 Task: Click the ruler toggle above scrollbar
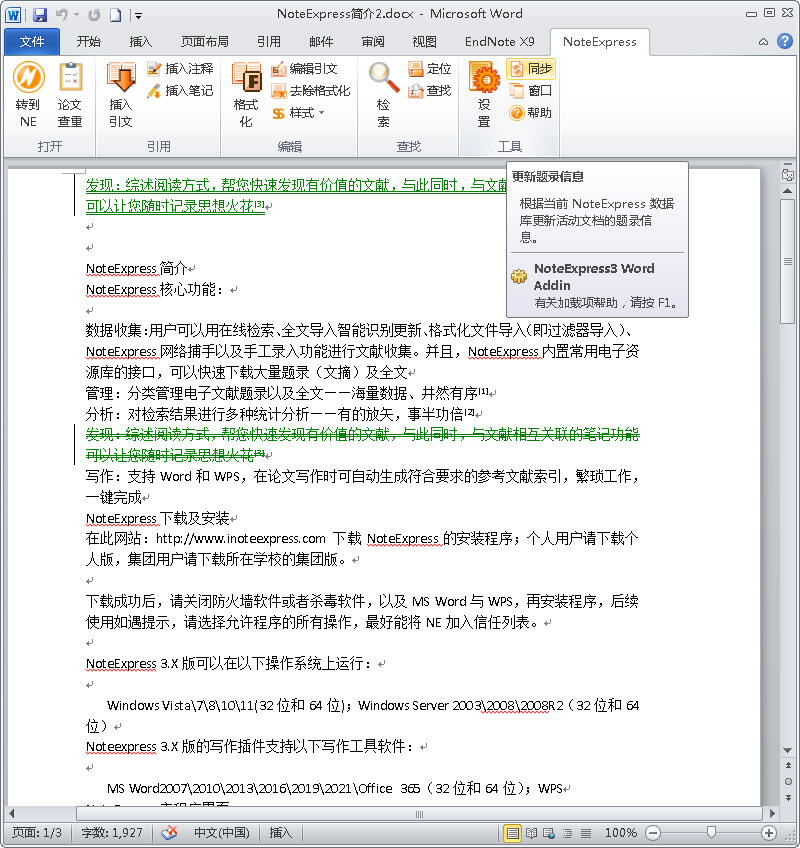pyautogui.click(x=788, y=174)
